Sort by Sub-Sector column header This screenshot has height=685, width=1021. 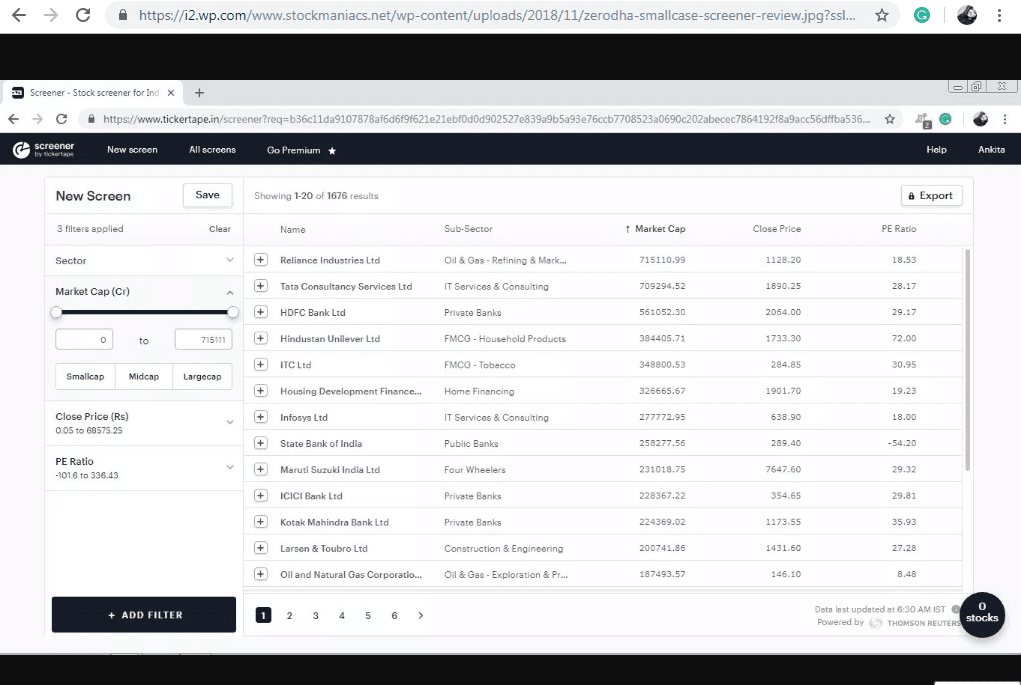coord(468,229)
